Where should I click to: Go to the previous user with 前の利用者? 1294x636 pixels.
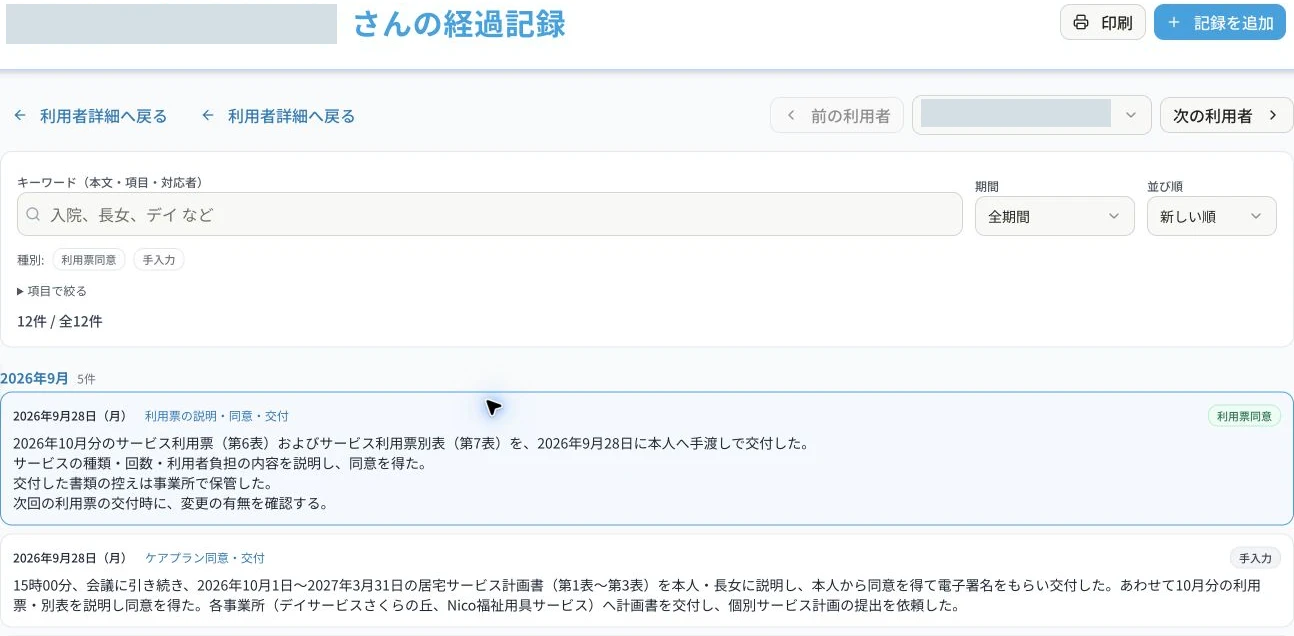(837, 115)
